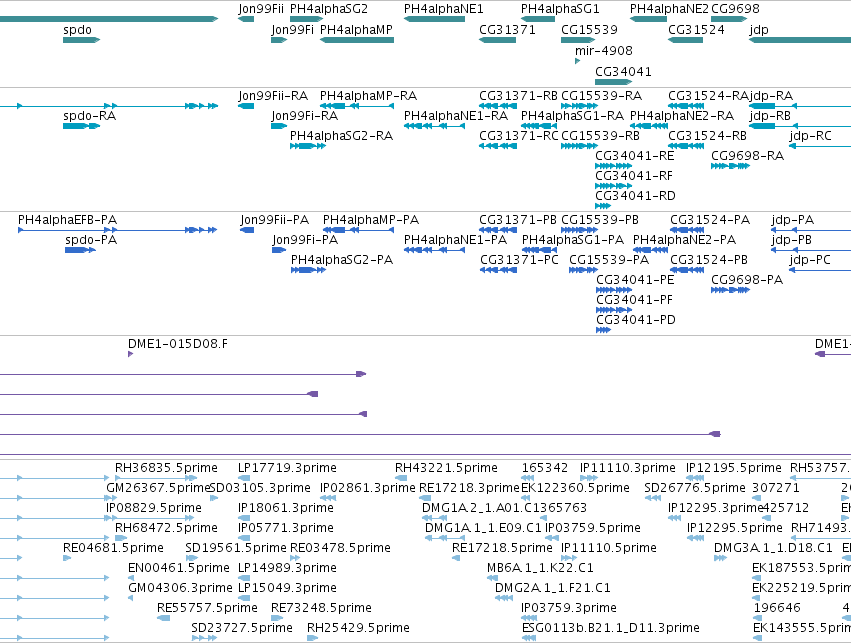The height and width of the screenshot is (643, 851).
Task: Open the jdp-RC transcript label
Action: pos(810,136)
